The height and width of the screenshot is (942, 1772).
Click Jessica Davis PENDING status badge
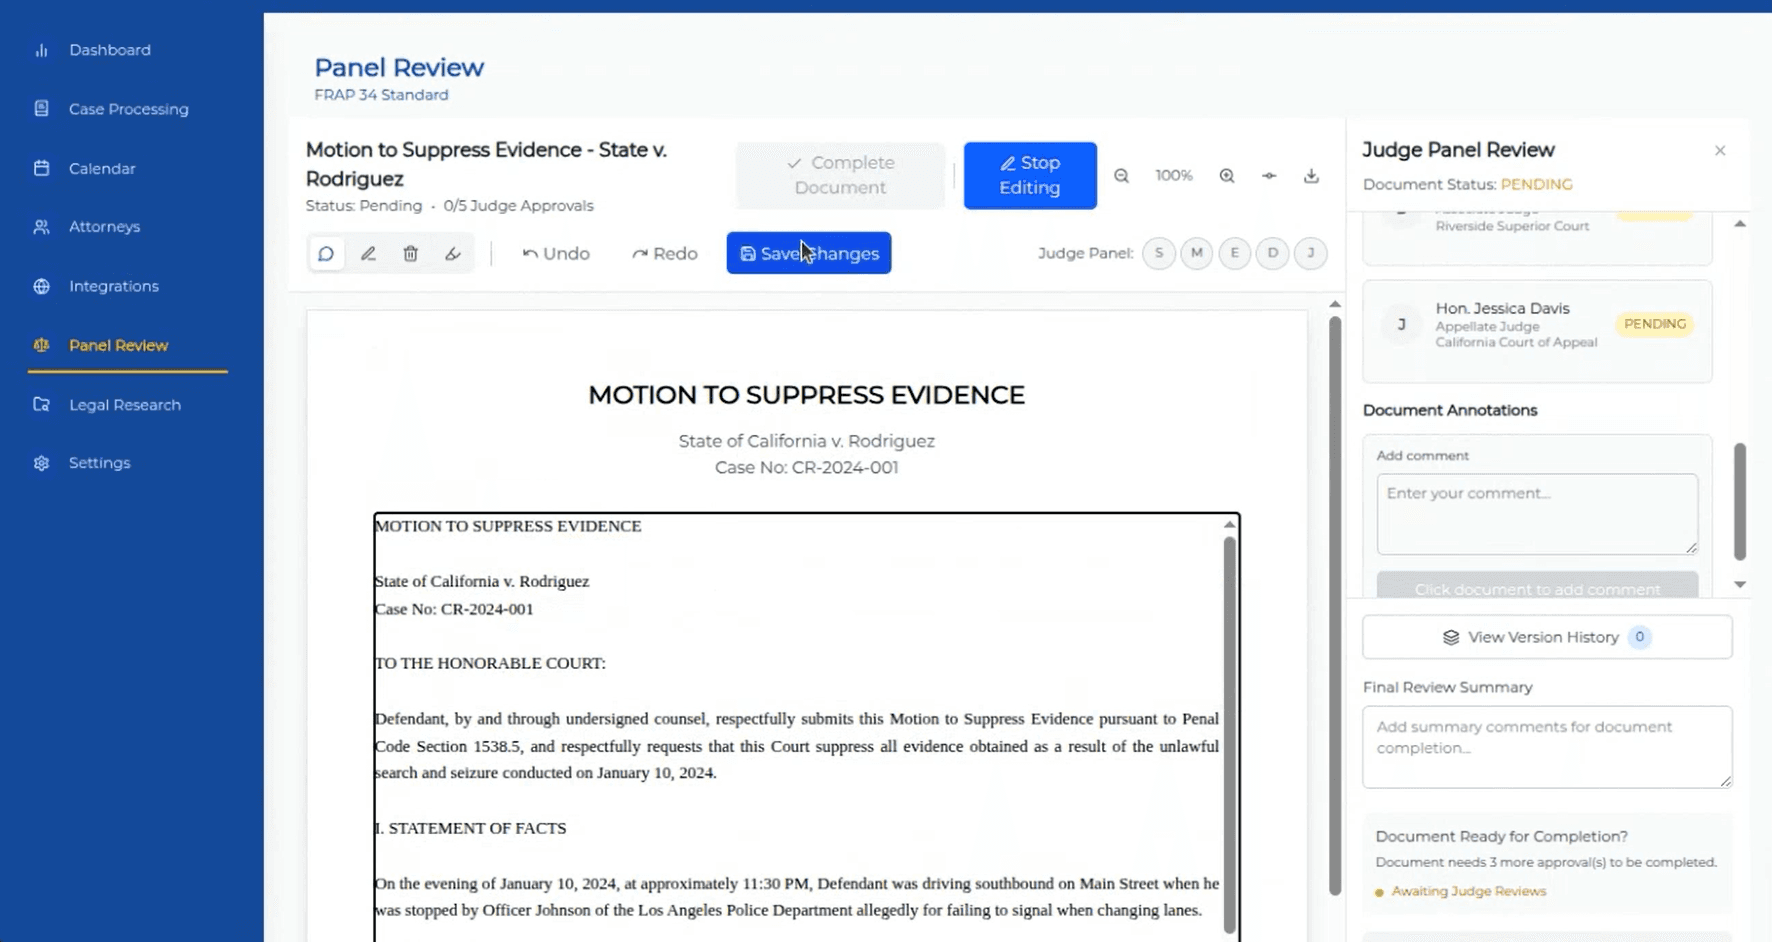pyautogui.click(x=1655, y=324)
